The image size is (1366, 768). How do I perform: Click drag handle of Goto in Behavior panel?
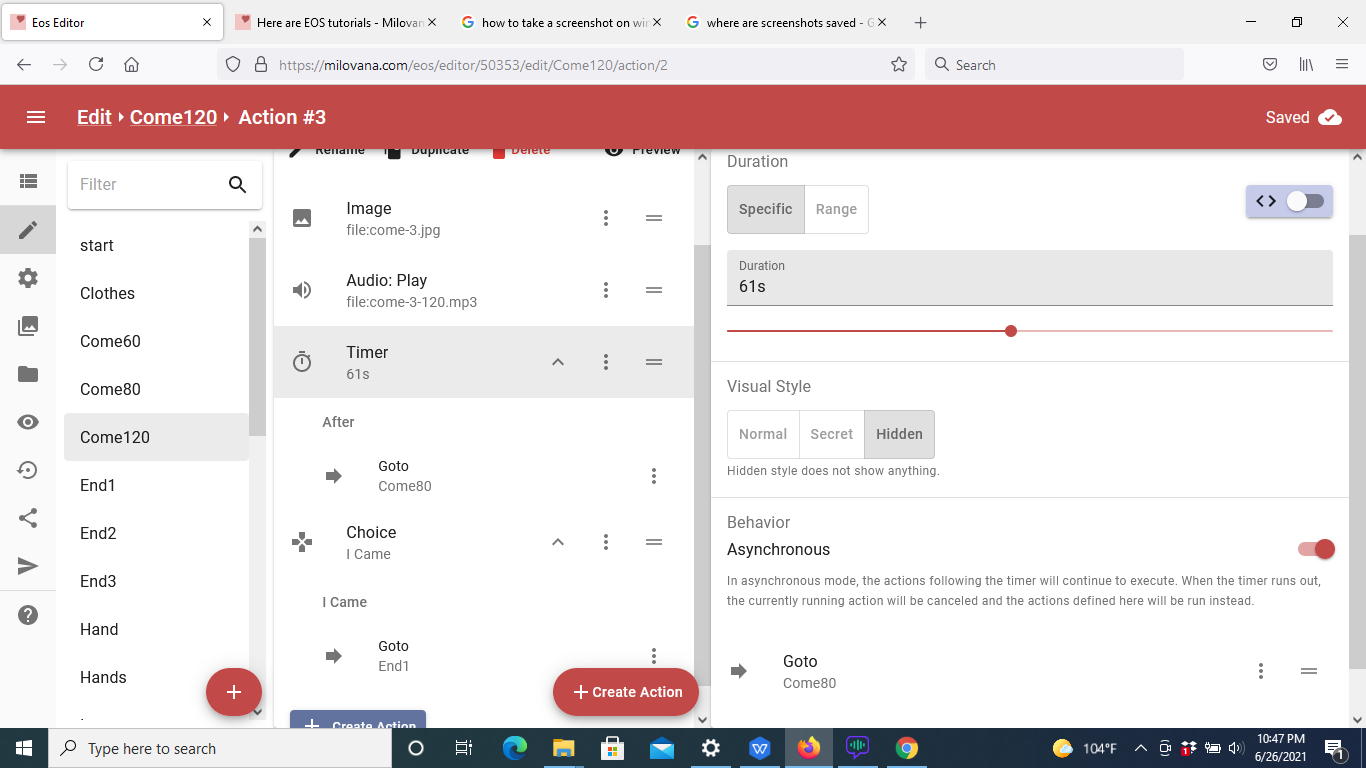pos(1309,671)
